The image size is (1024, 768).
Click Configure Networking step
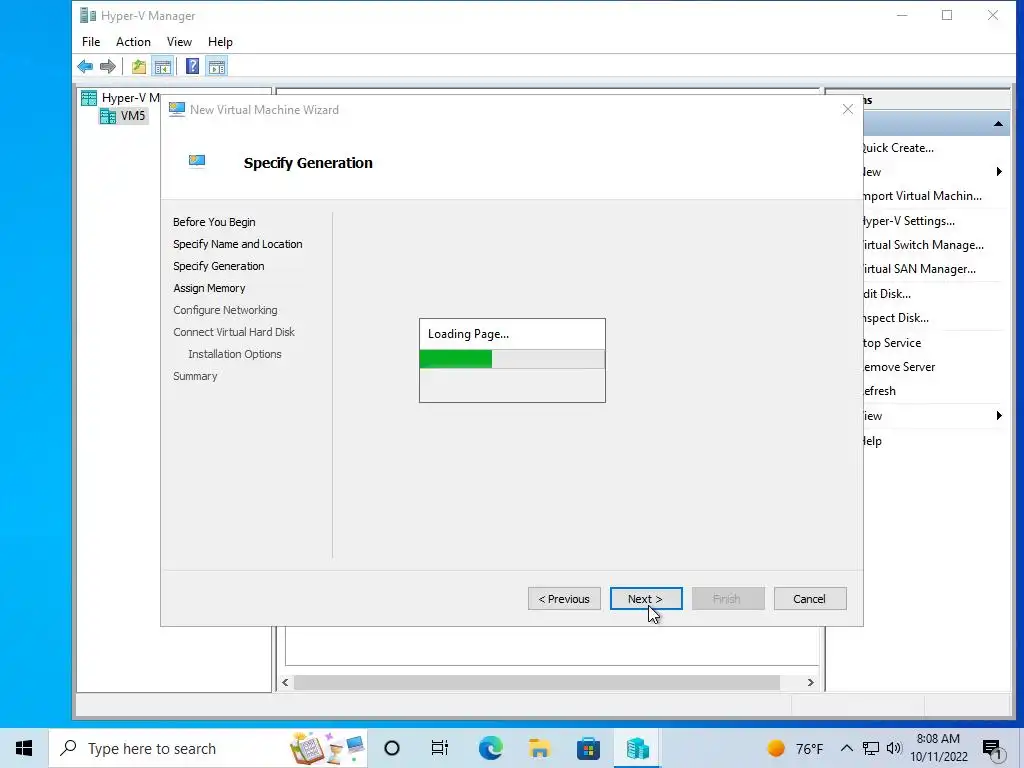[x=225, y=310]
